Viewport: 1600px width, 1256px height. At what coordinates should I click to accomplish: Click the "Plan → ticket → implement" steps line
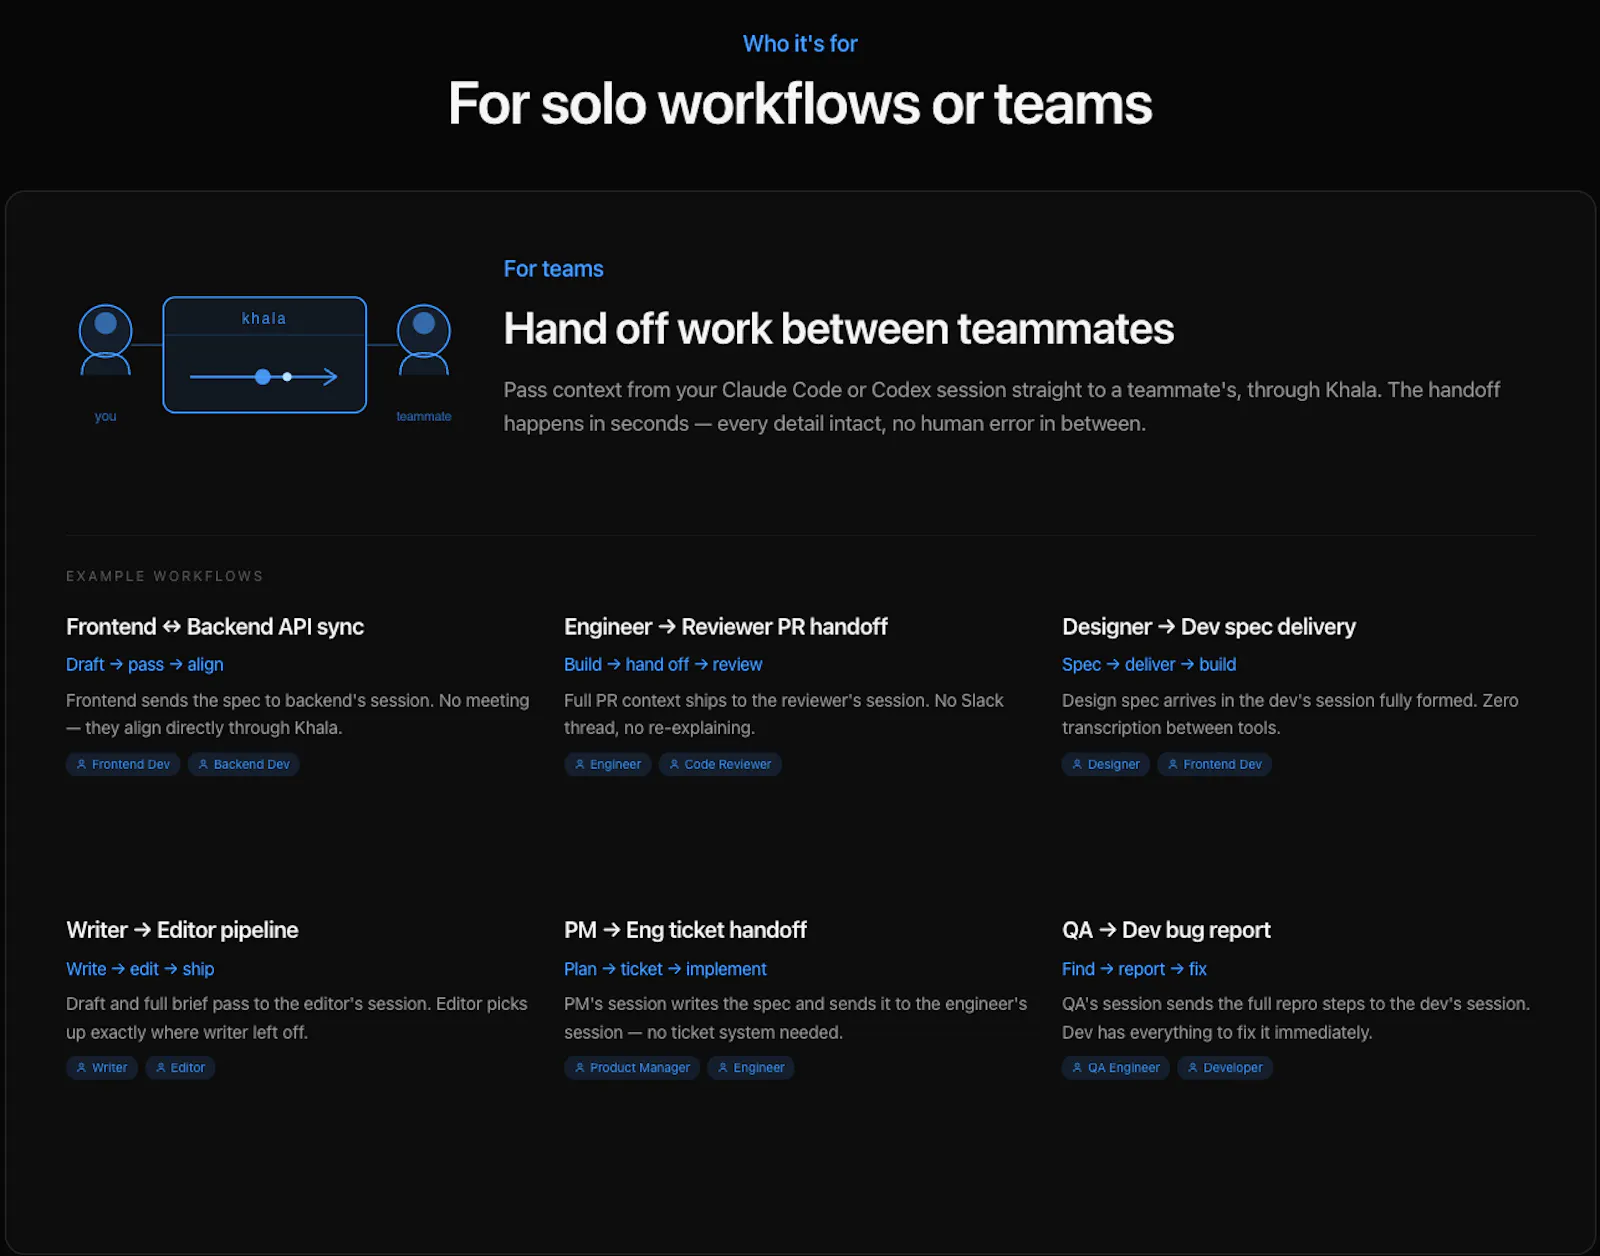tap(665, 969)
